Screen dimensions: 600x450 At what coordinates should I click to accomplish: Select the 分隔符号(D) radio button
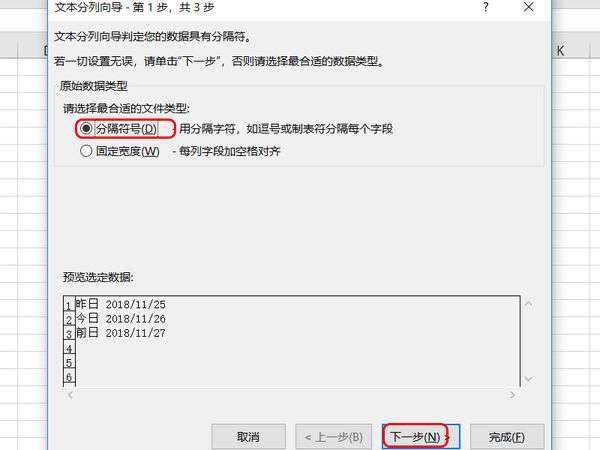point(86,128)
